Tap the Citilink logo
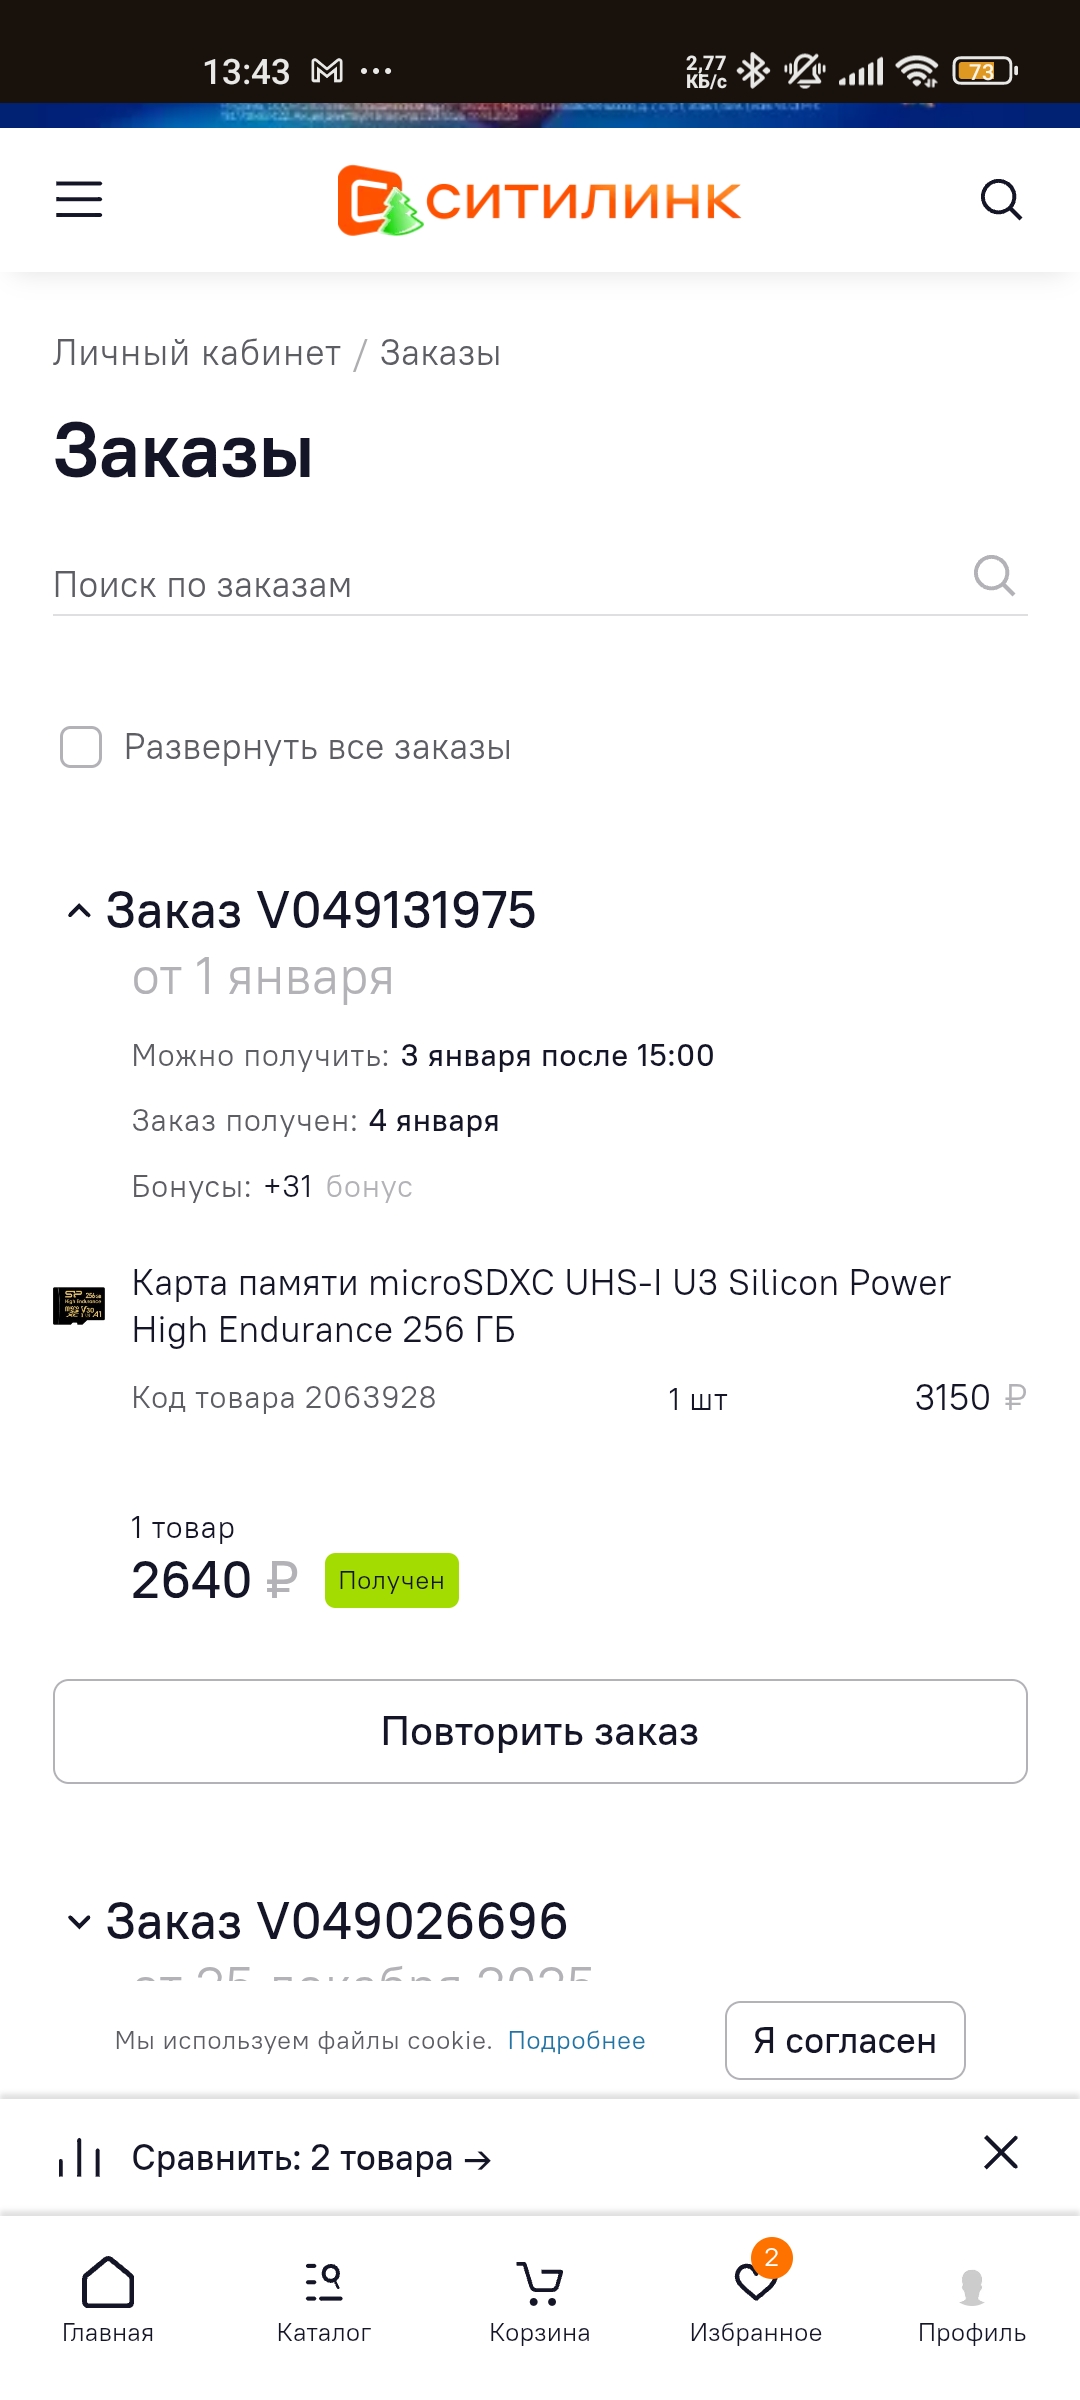The height and width of the screenshot is (2400, 1080). pyautogui.click(x=539, y=200)
